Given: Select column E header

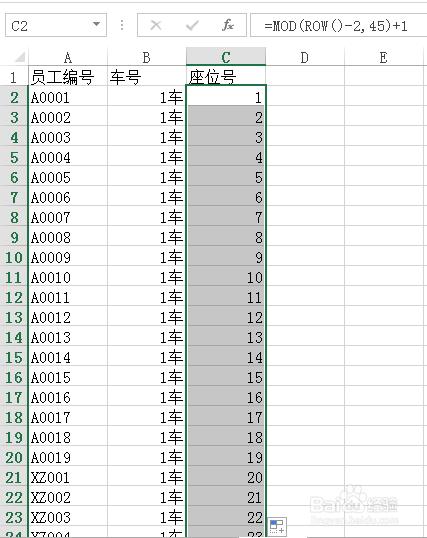Looking at the screenshot, I should 384,57.
